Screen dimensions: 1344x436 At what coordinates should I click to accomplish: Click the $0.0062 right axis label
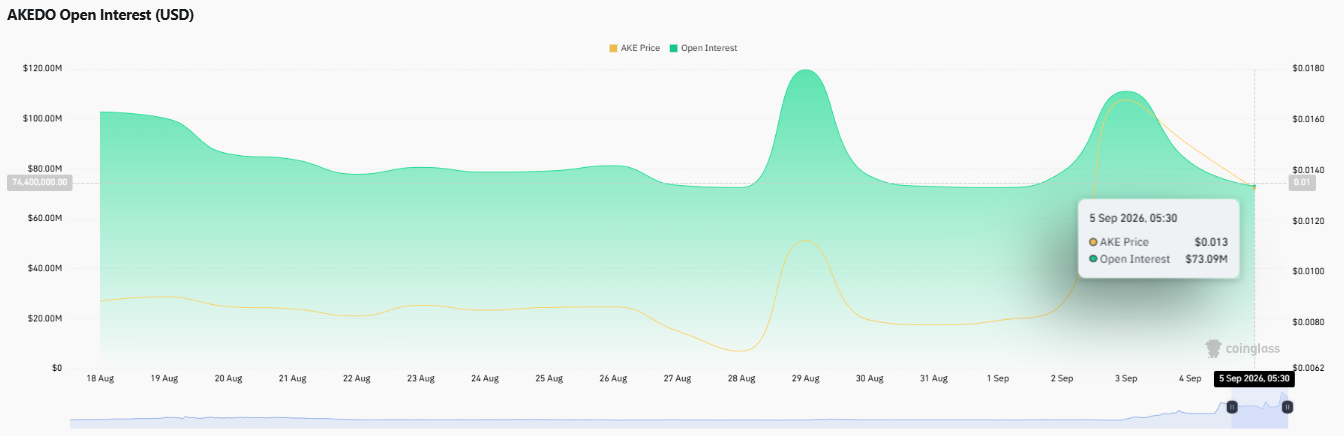1308,369
